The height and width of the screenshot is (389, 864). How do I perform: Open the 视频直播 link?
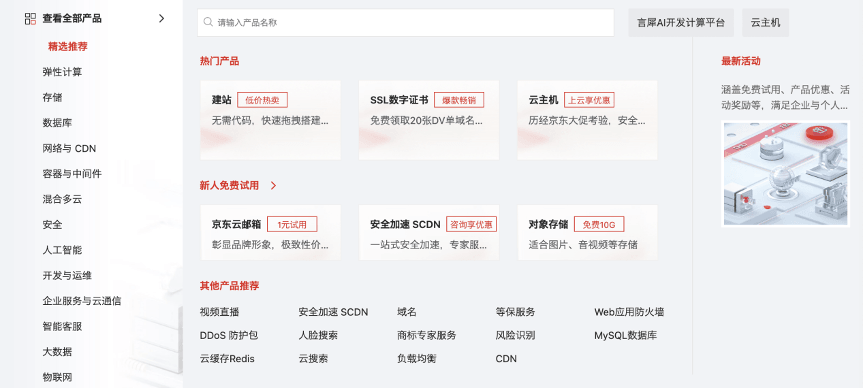(x=219, y=312)
